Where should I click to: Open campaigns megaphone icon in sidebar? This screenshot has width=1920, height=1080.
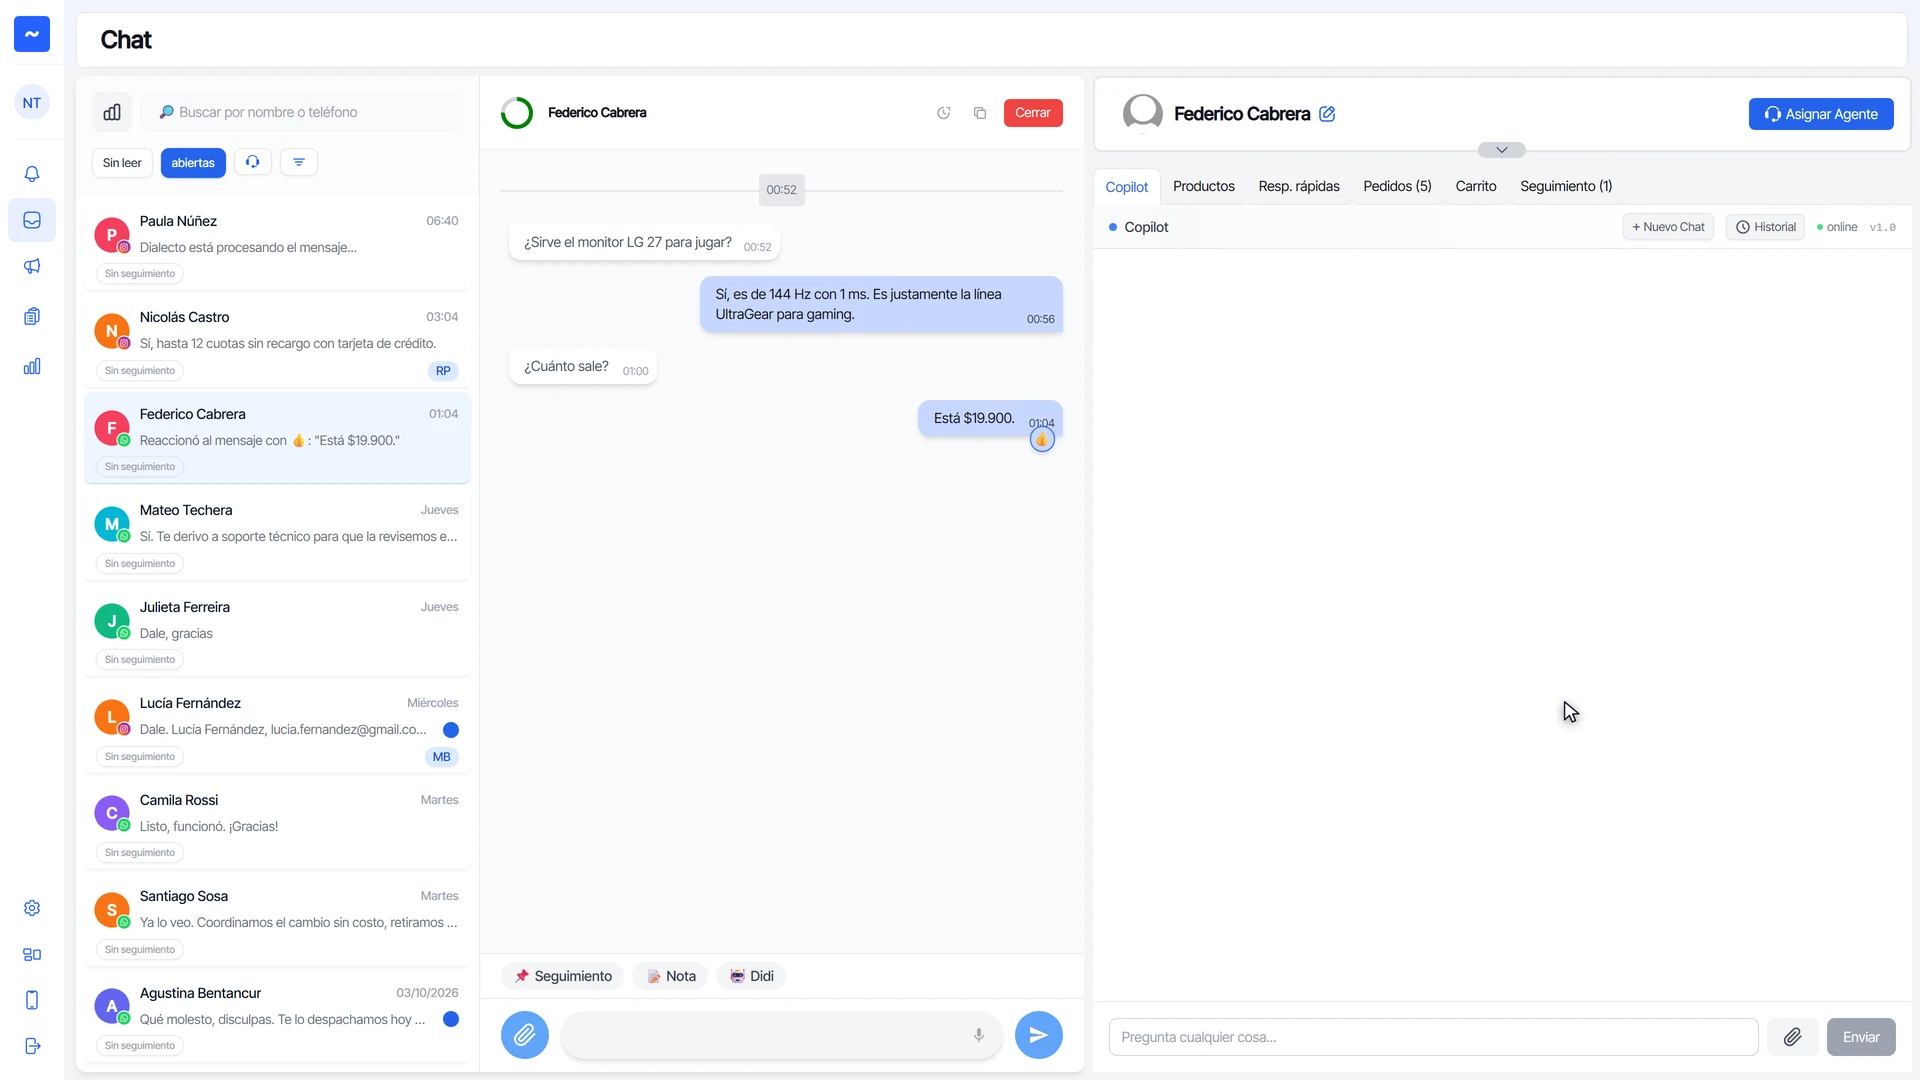[x=32, y=266]
